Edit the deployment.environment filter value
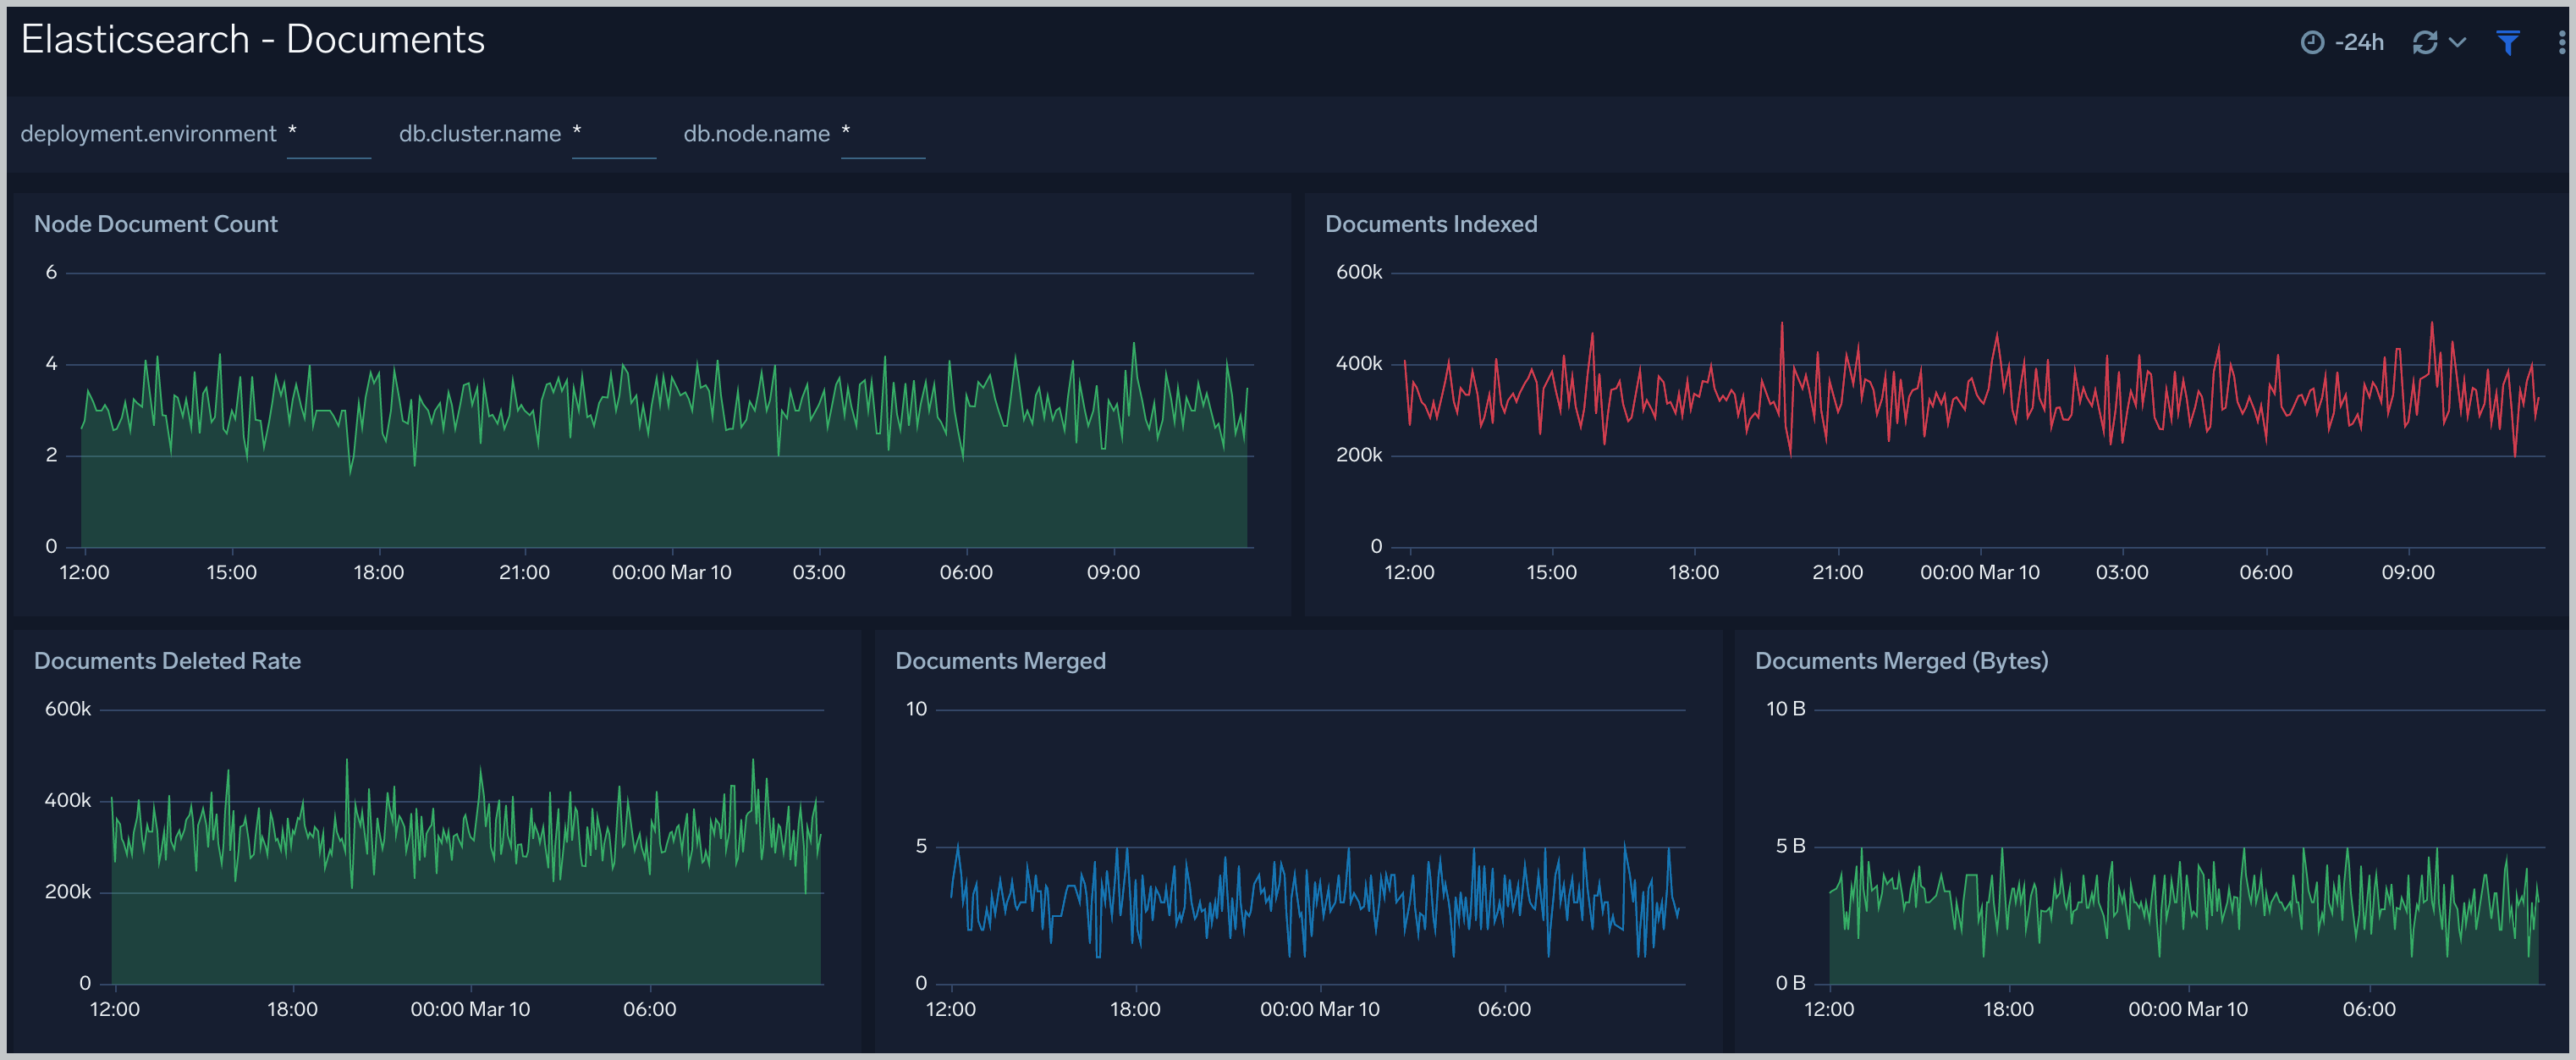 click(x=329, y=135)
